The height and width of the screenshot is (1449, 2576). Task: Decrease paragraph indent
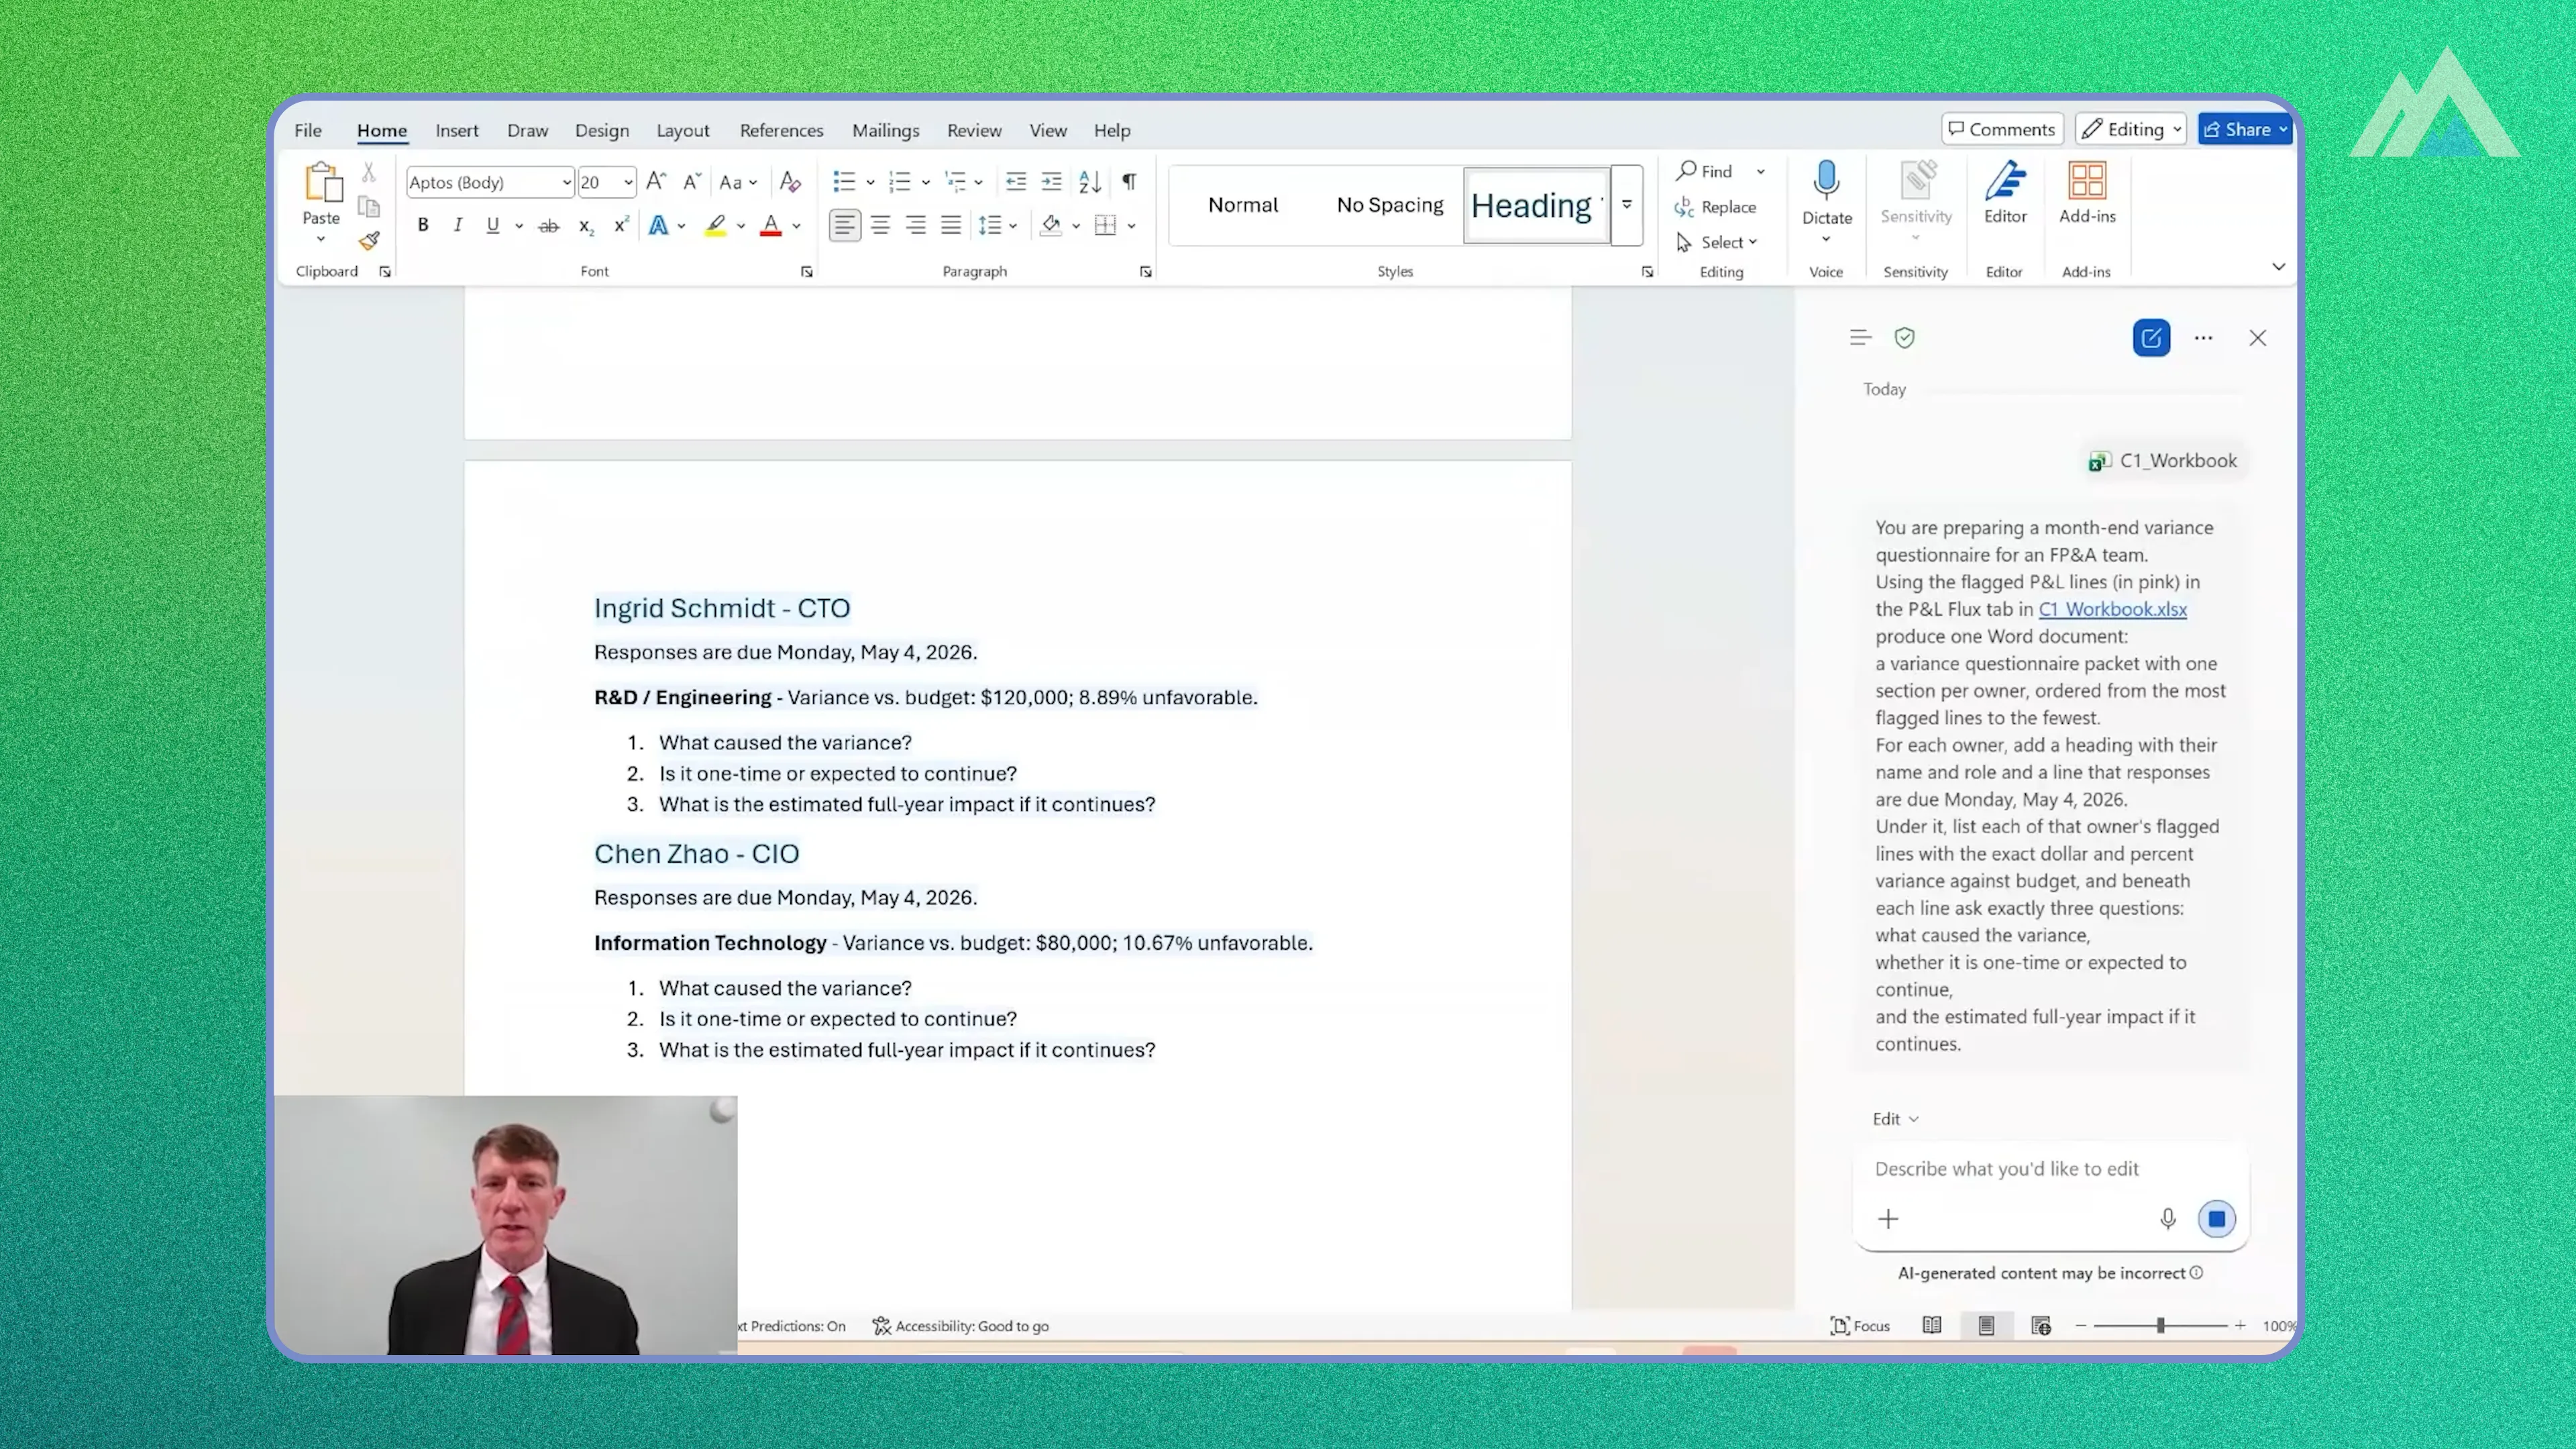tap(1016, 182)
